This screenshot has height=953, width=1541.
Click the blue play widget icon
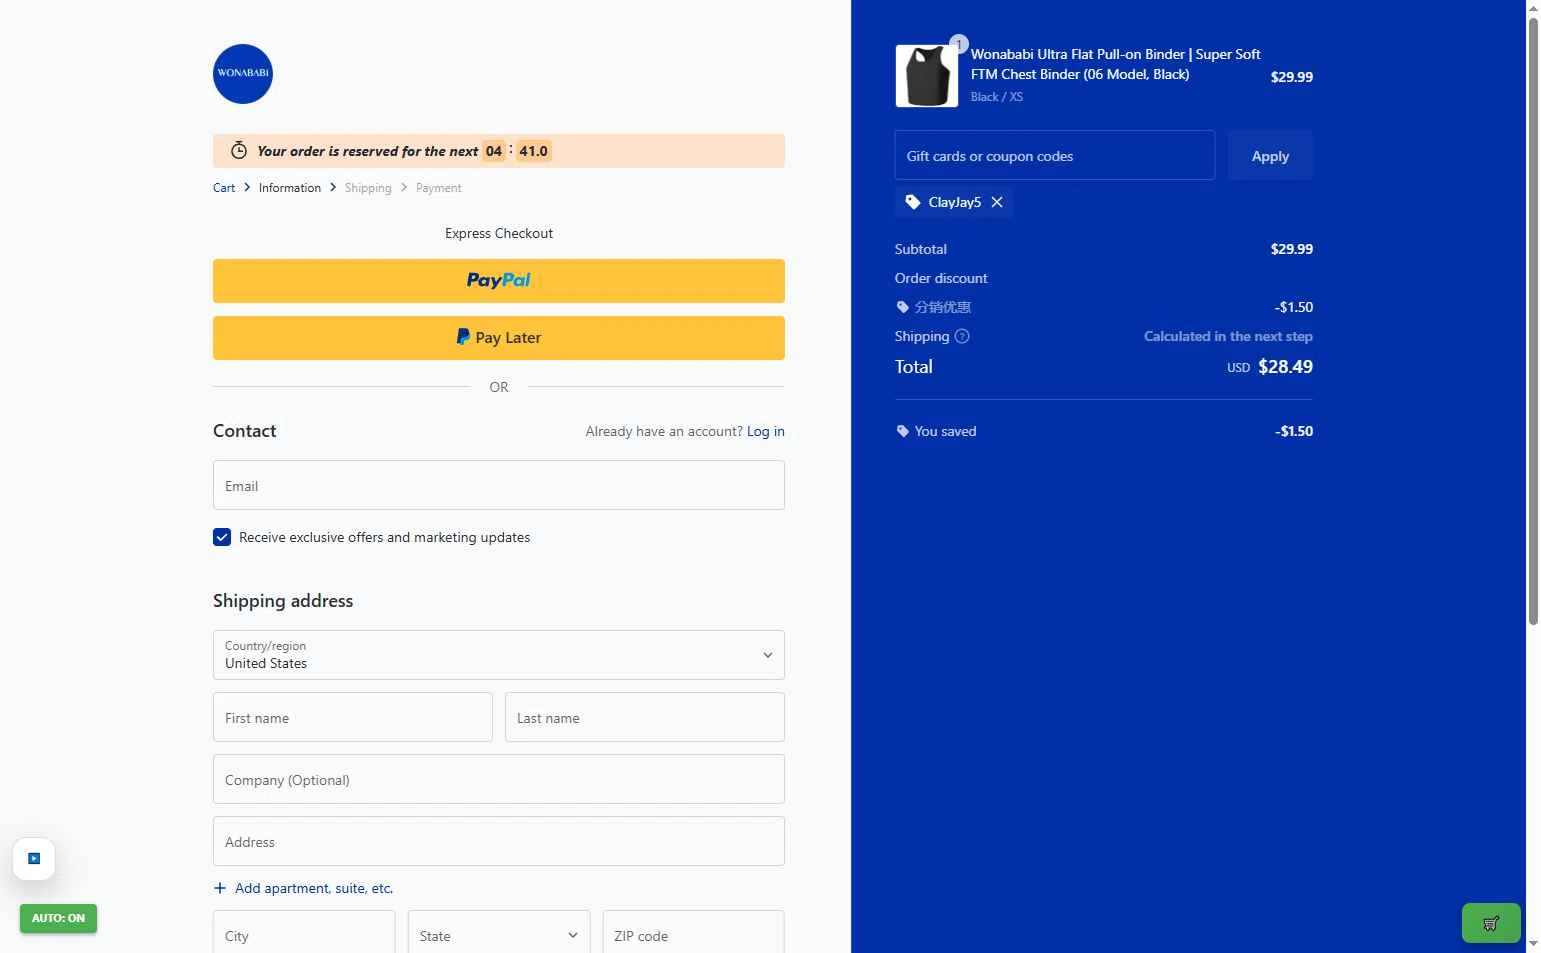[34, 859]
